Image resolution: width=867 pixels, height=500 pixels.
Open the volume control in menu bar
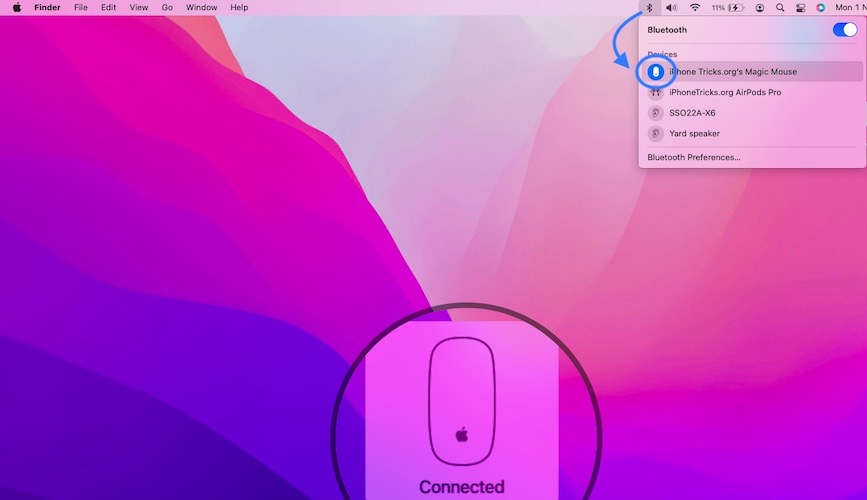671,8
